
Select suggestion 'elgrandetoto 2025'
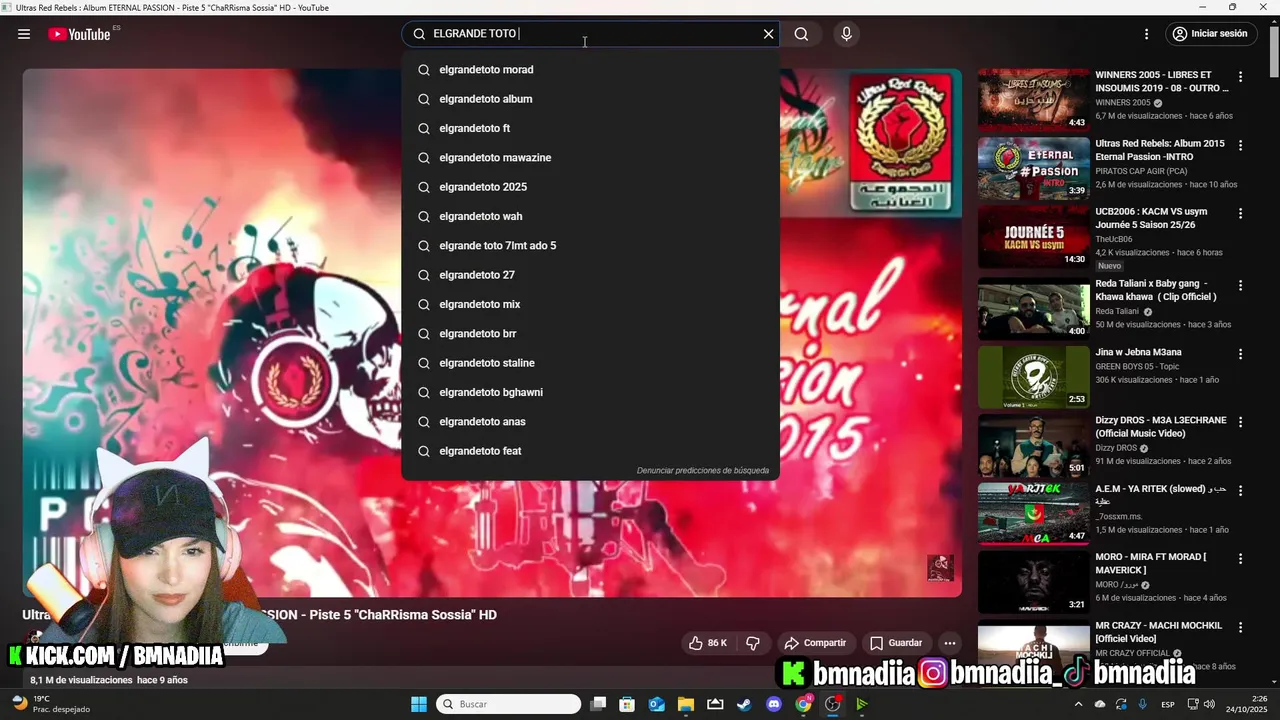[x=590, y=187]
